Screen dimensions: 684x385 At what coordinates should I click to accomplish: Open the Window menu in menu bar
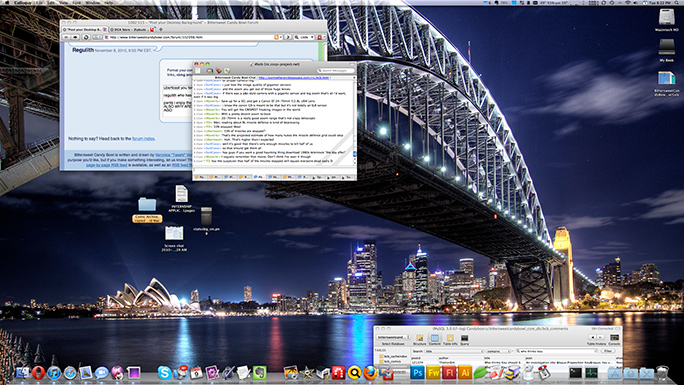point(92,2)
